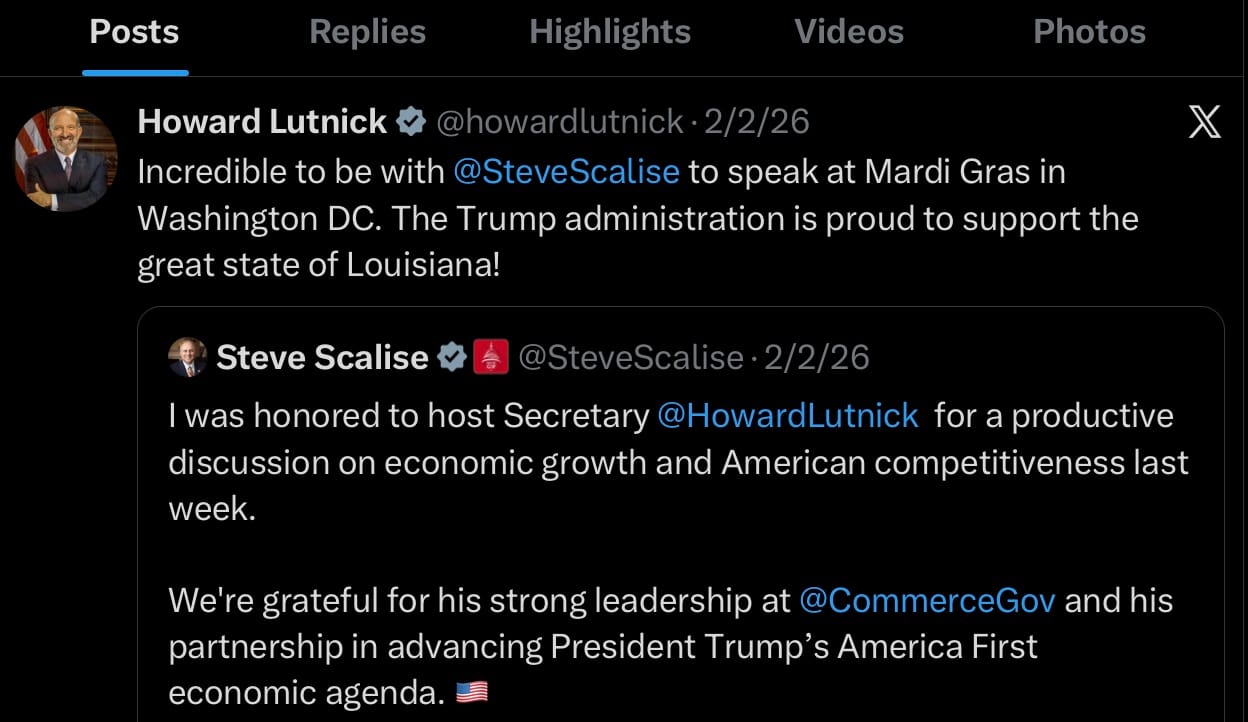Go to the Videos tab

coord(849,32)
